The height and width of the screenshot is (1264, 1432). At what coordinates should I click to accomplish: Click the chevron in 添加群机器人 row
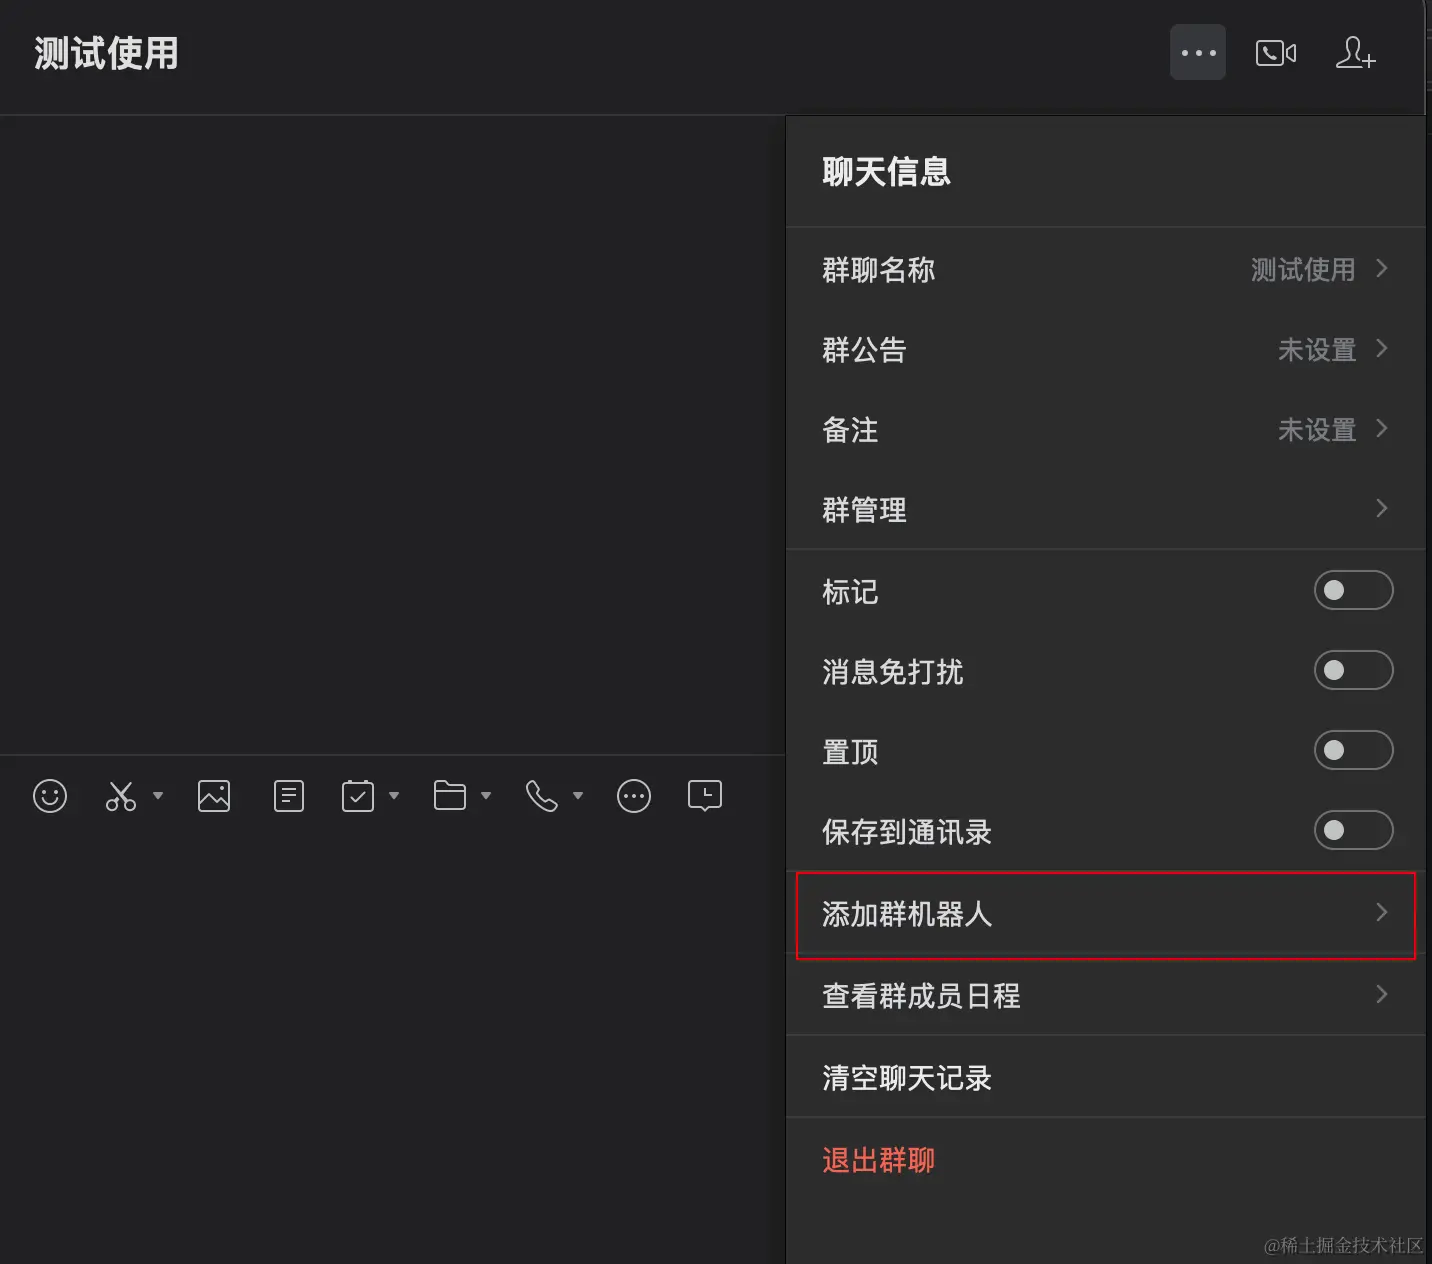point(1382,912)
